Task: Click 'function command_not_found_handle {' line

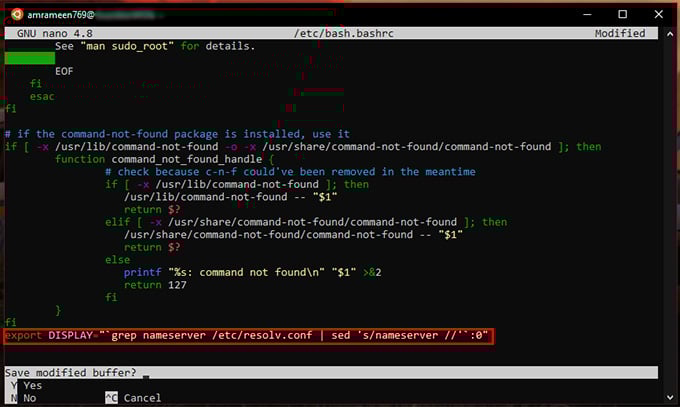Action: tap(164, 159)
